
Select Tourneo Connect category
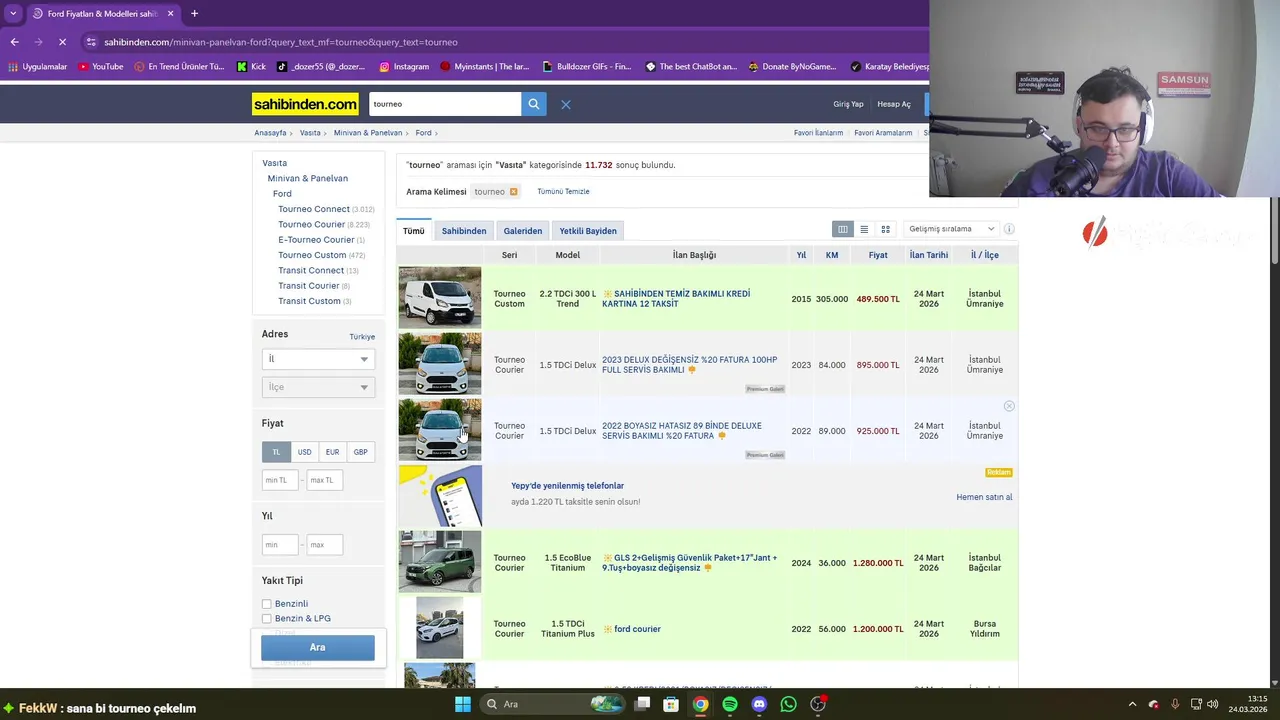pos(314,209)
